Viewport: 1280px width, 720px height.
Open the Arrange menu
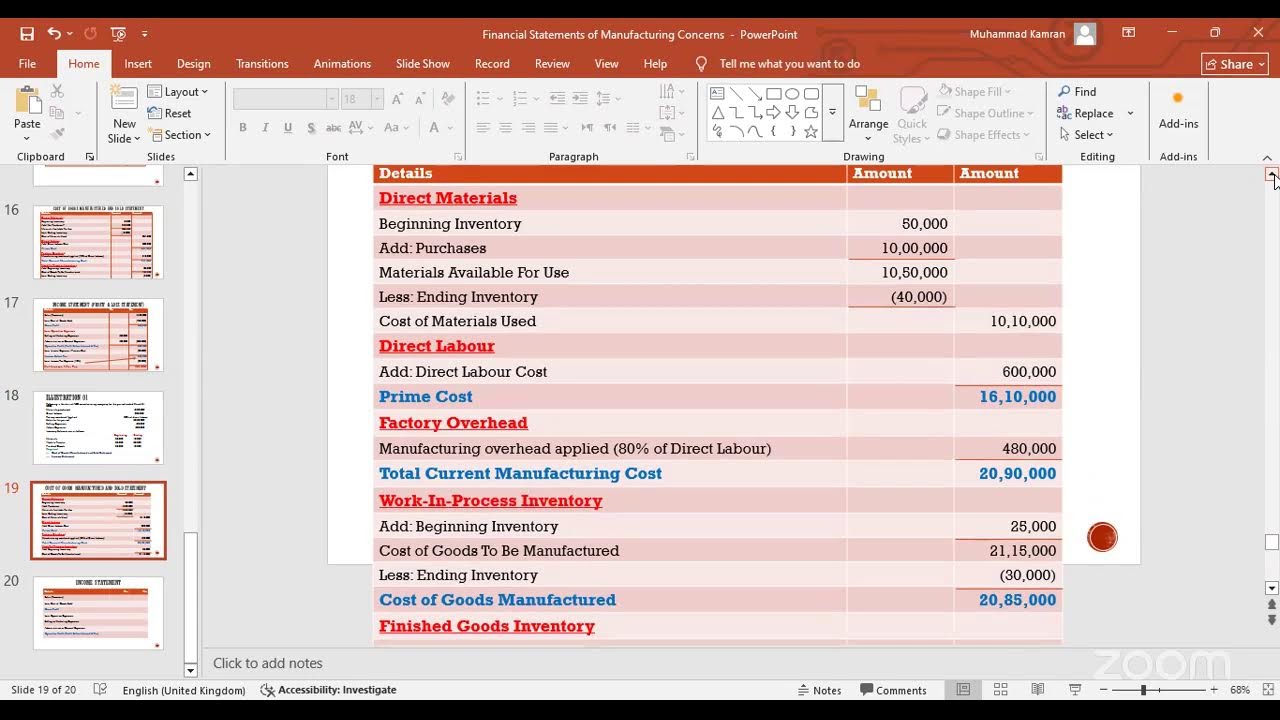coord(868,113)
